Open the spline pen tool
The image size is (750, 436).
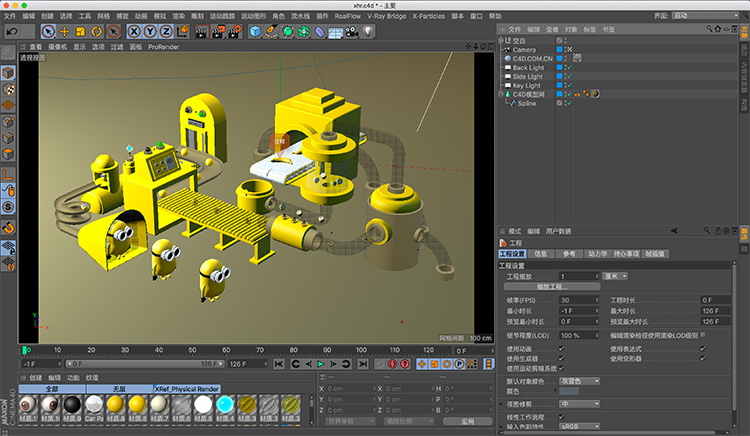271,32
